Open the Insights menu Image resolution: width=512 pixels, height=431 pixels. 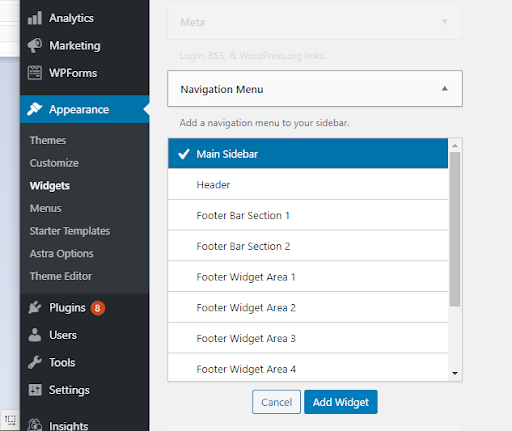[85, 425]
